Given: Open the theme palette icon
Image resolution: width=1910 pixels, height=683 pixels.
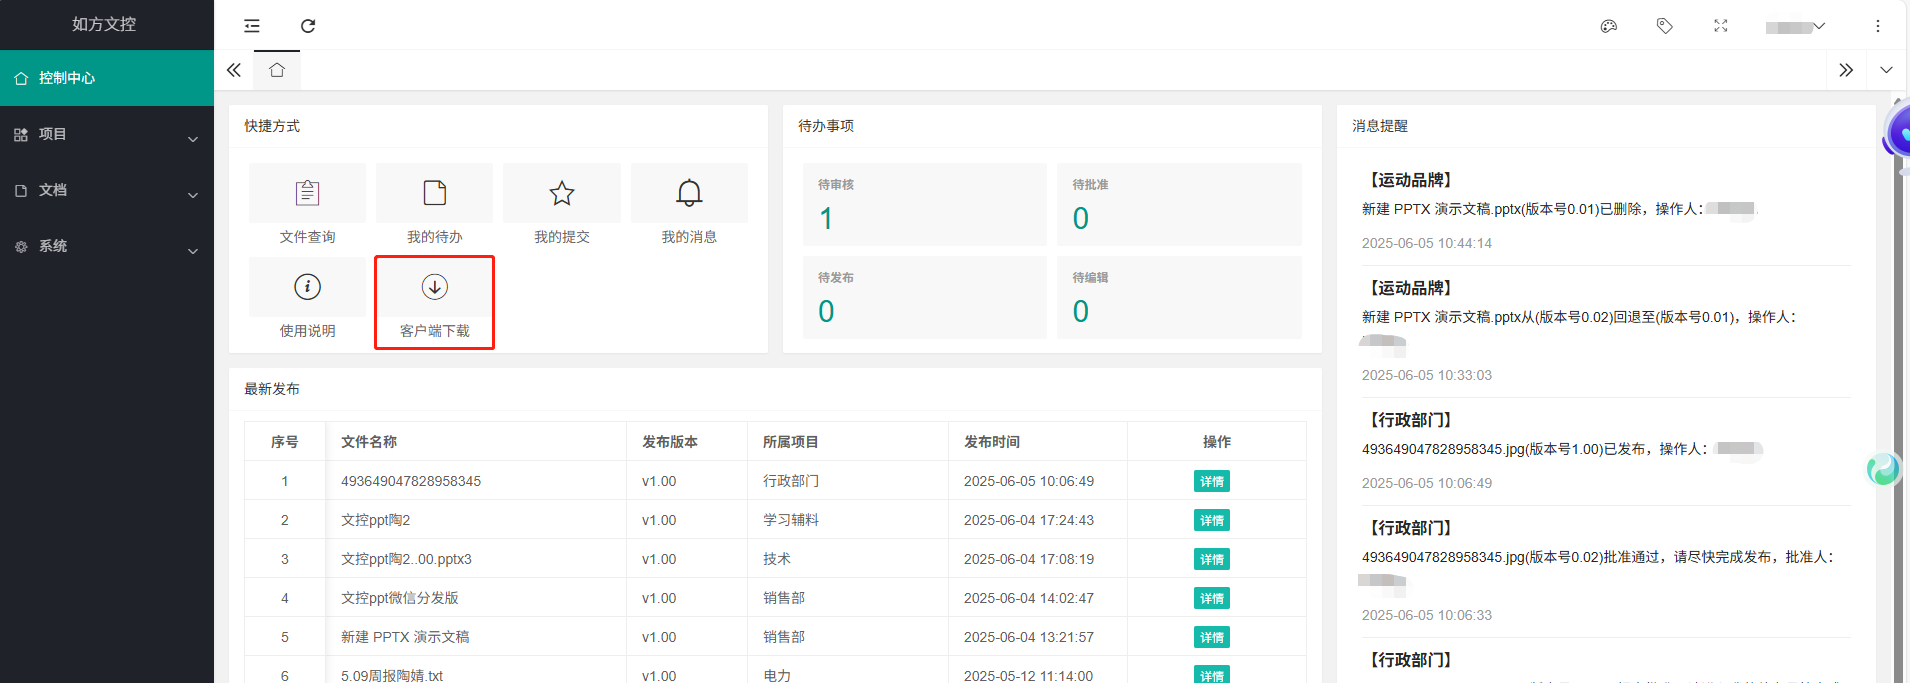Looking at the screenshot, I should [x=1608, y=26].
